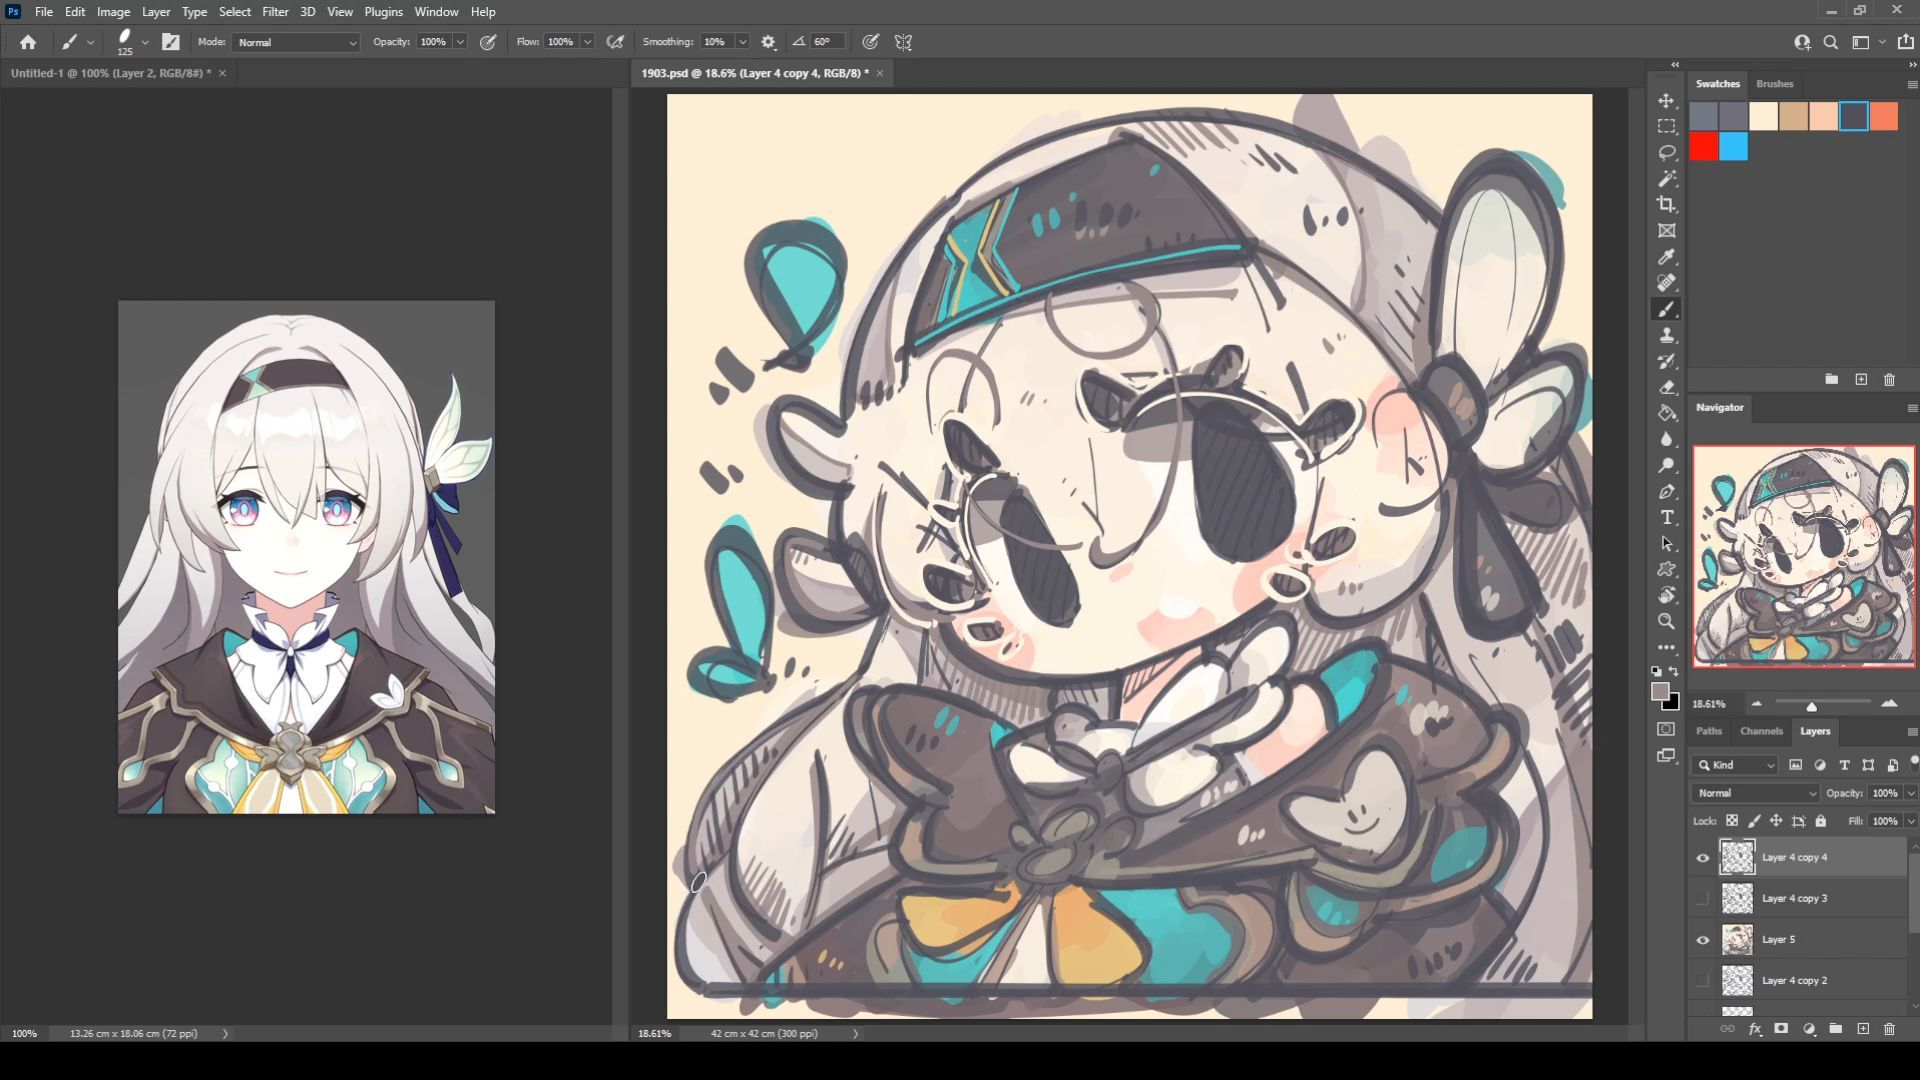Delete layer with Layers trash icon
1920x1080 pixels.
tap(1889, 1029)
